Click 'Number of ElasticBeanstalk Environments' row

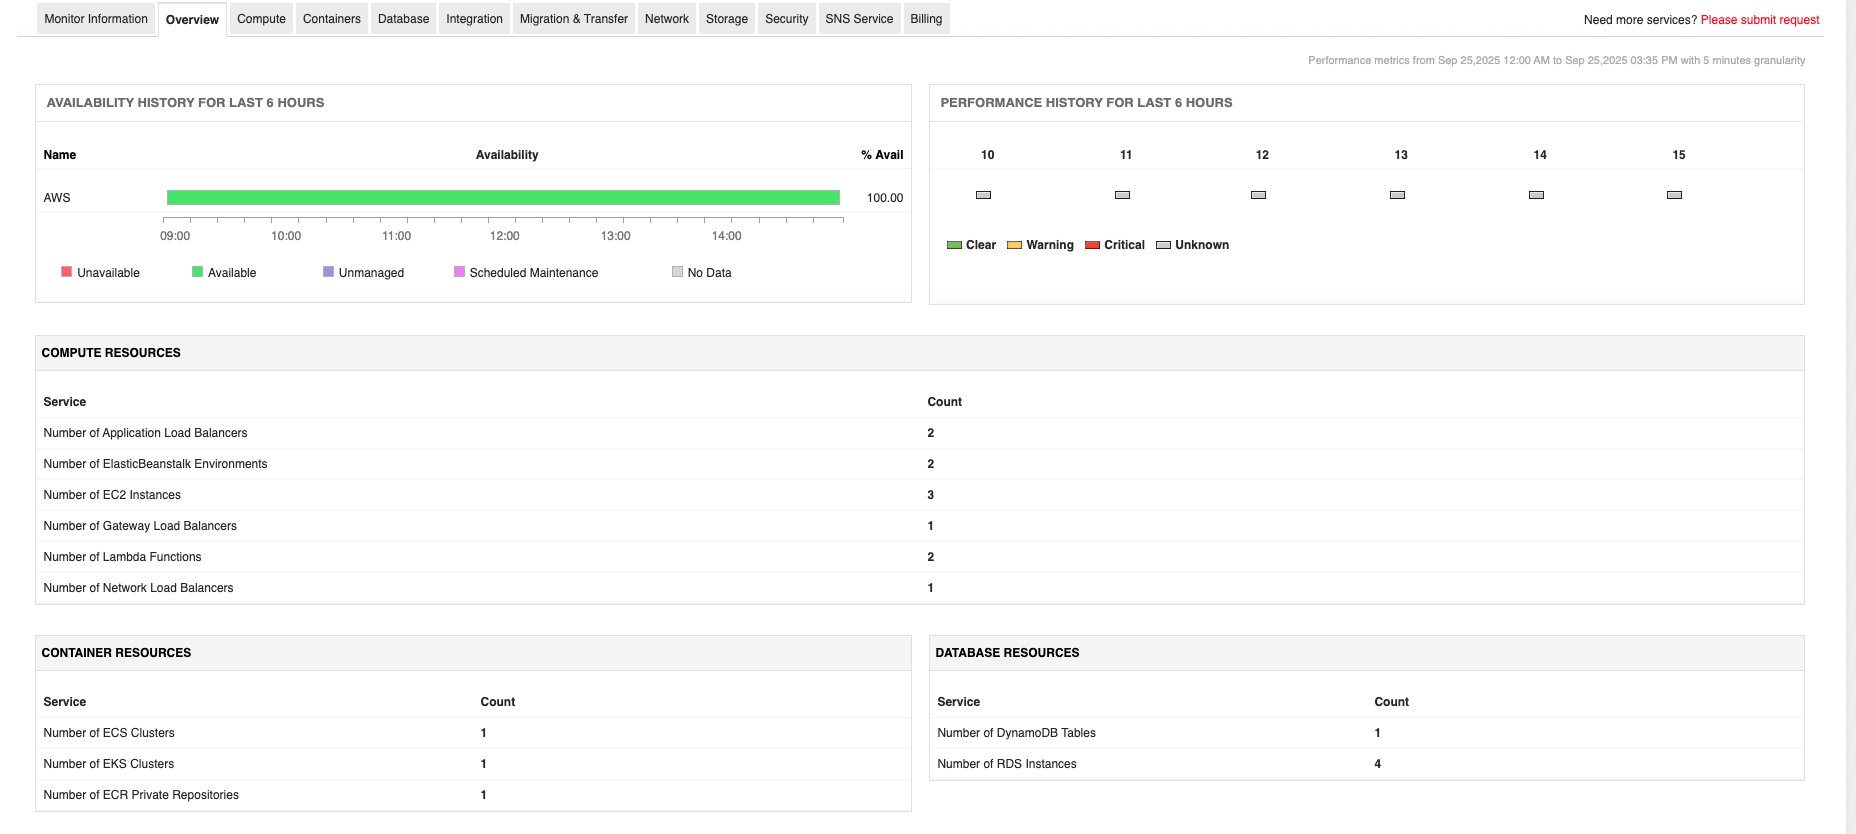tap(920, 464)
